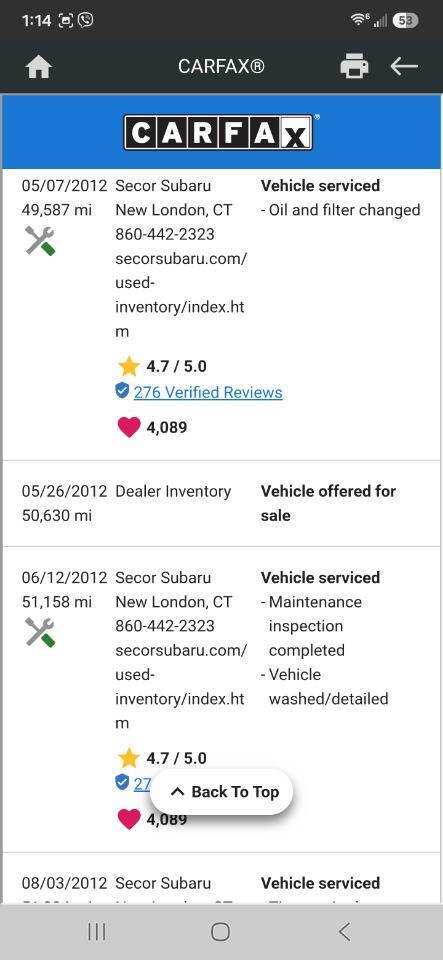Tap yellow star rating in 05/07/2012 entry

tap(128, 367)
